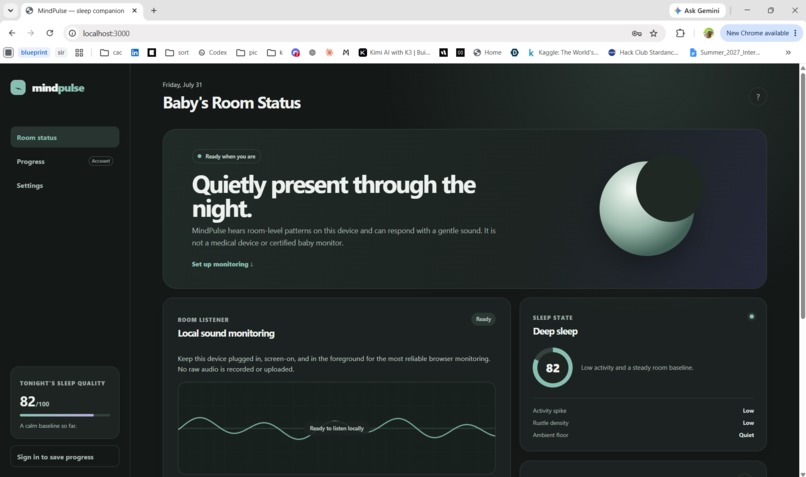
Task: Click the Local sound monitoring heading
Action: coord(226,334)
